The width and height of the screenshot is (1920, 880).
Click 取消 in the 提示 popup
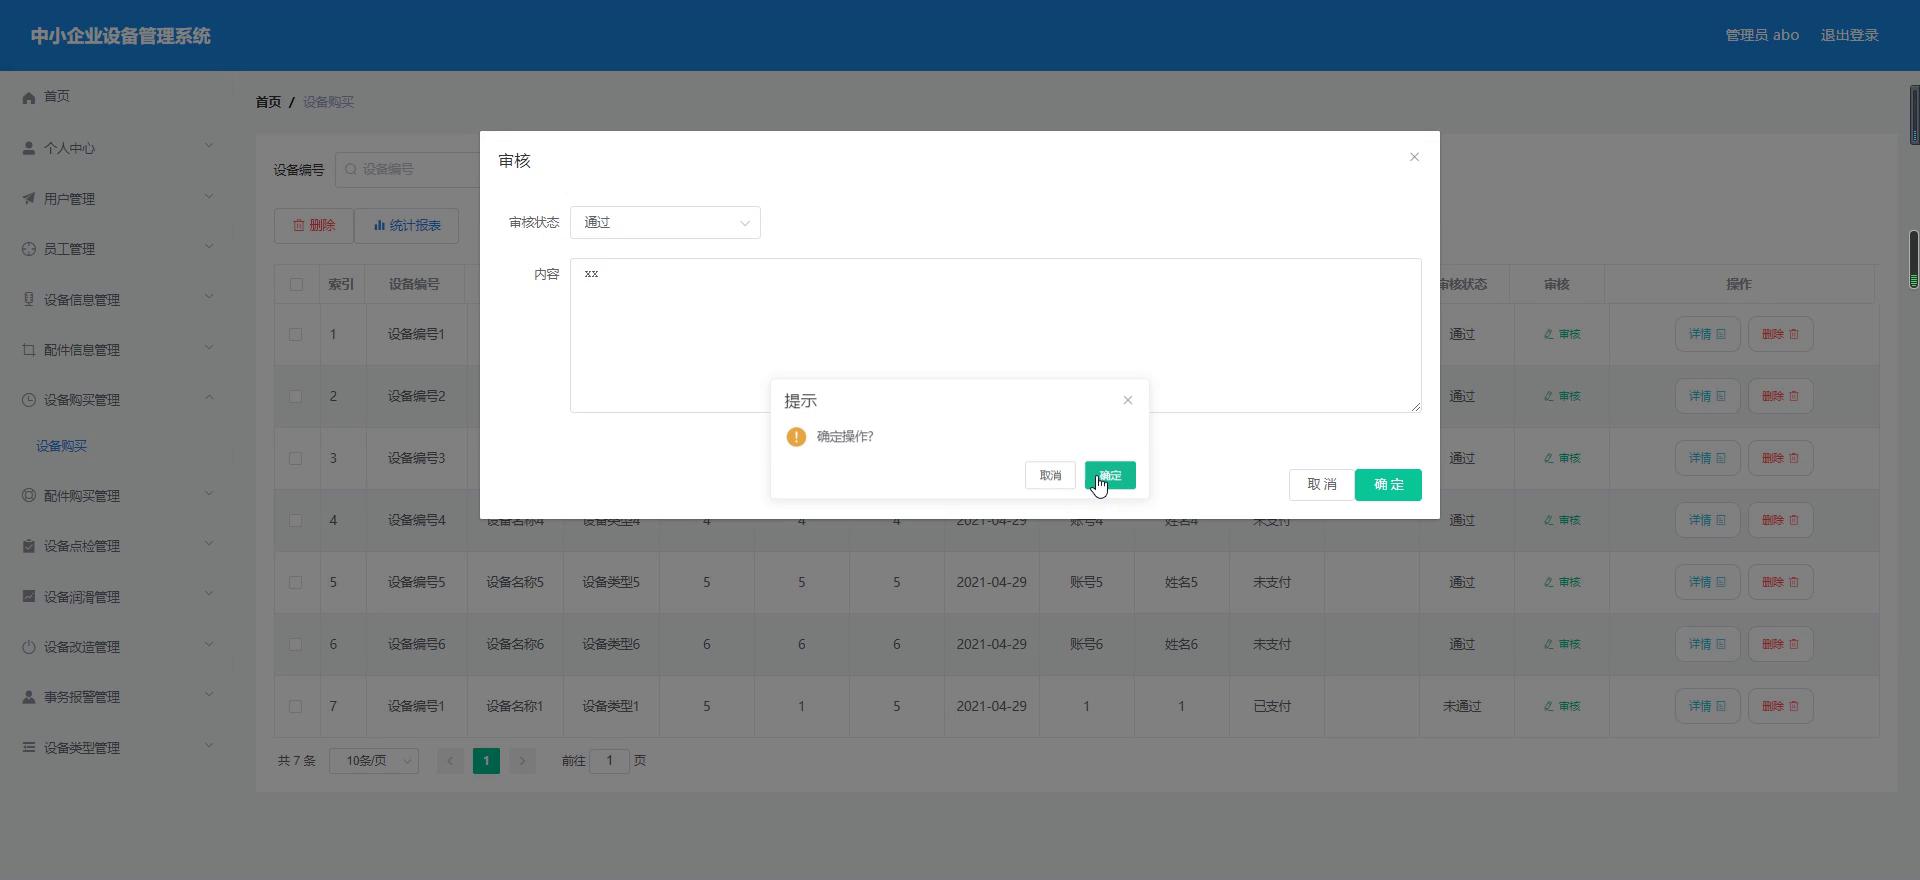click(x=1050, y=475)
